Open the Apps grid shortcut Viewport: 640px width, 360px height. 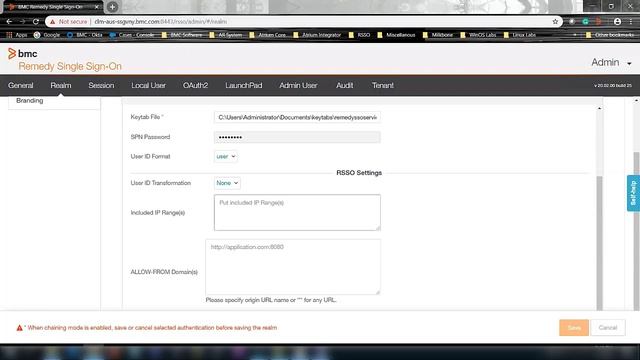coord(16,35)
